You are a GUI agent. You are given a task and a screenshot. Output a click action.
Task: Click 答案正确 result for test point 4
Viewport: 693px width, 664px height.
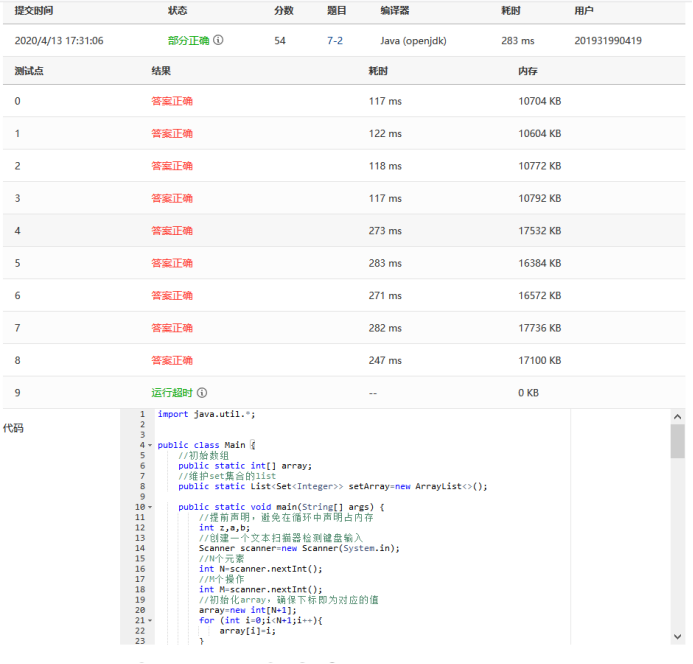pos(172,231)
